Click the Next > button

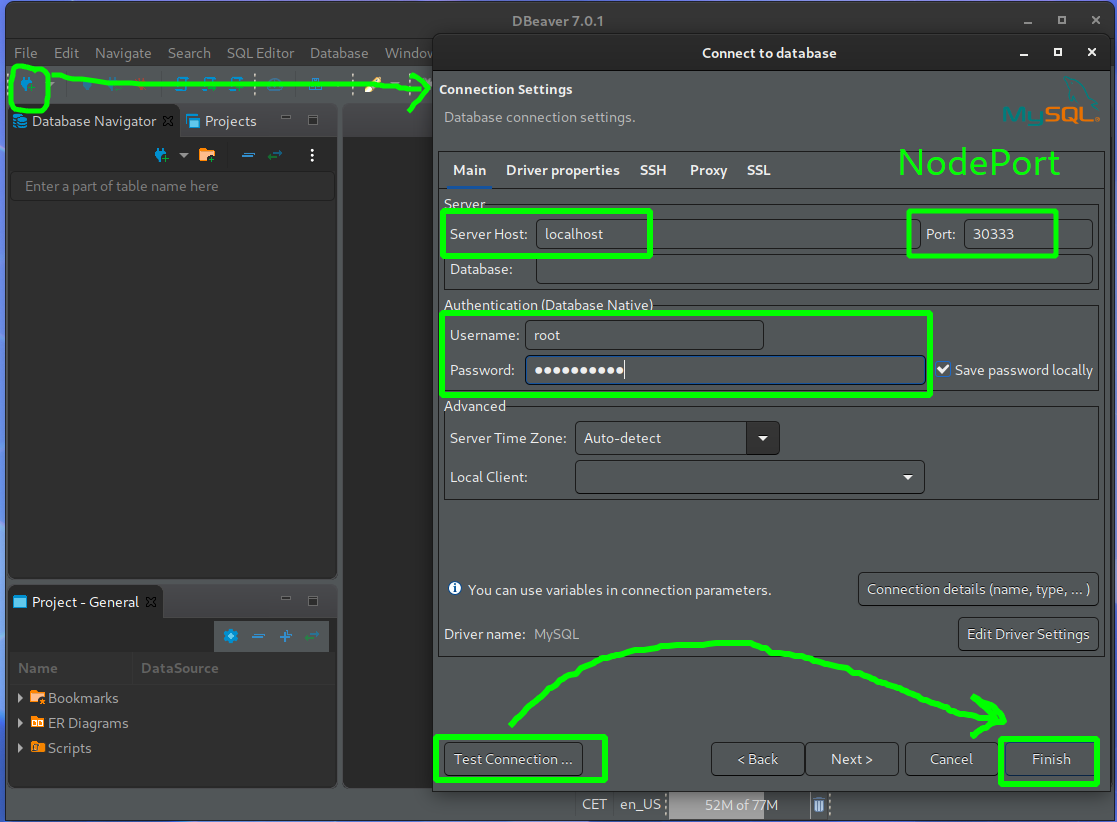coord(851,759)
